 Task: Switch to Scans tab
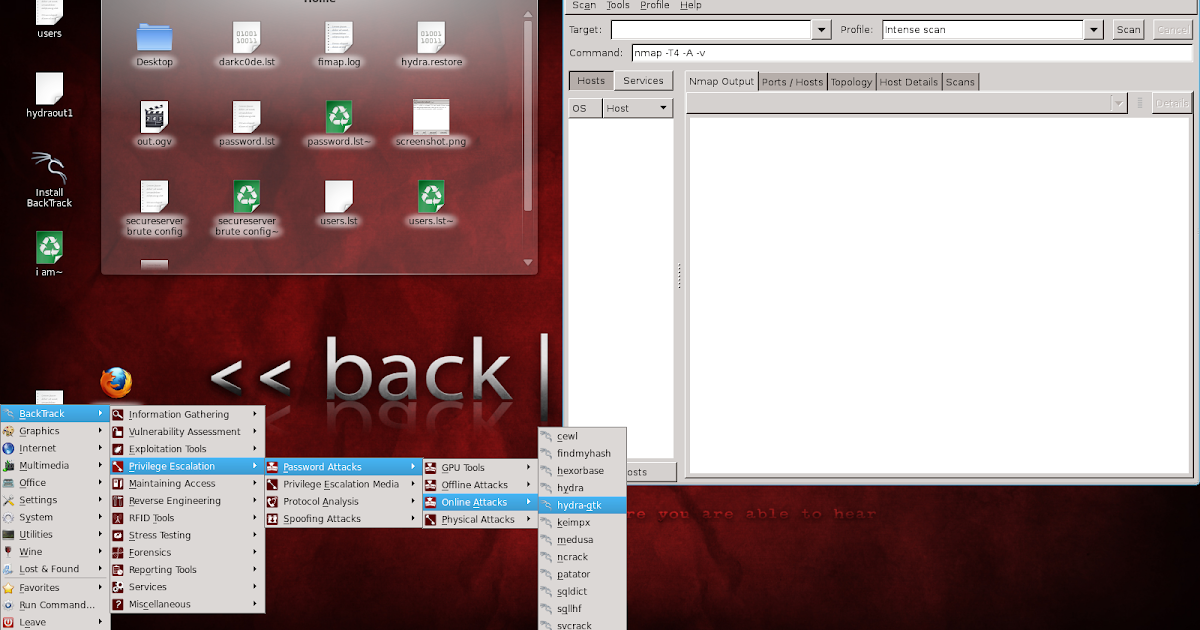tap(960, 82)
